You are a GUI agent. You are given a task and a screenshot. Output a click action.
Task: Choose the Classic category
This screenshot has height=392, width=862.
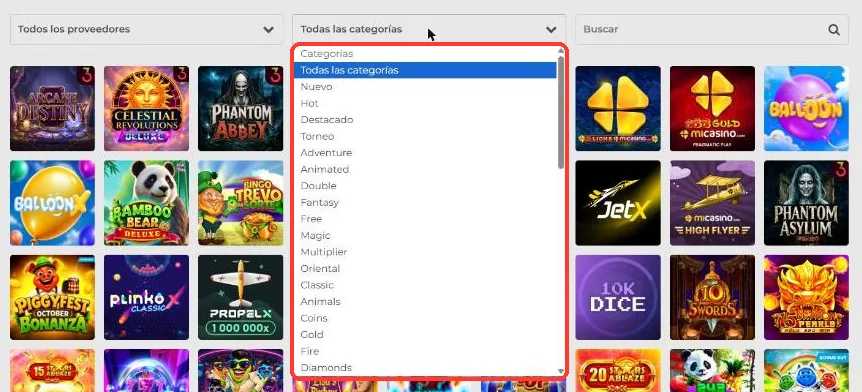point(425,285)
